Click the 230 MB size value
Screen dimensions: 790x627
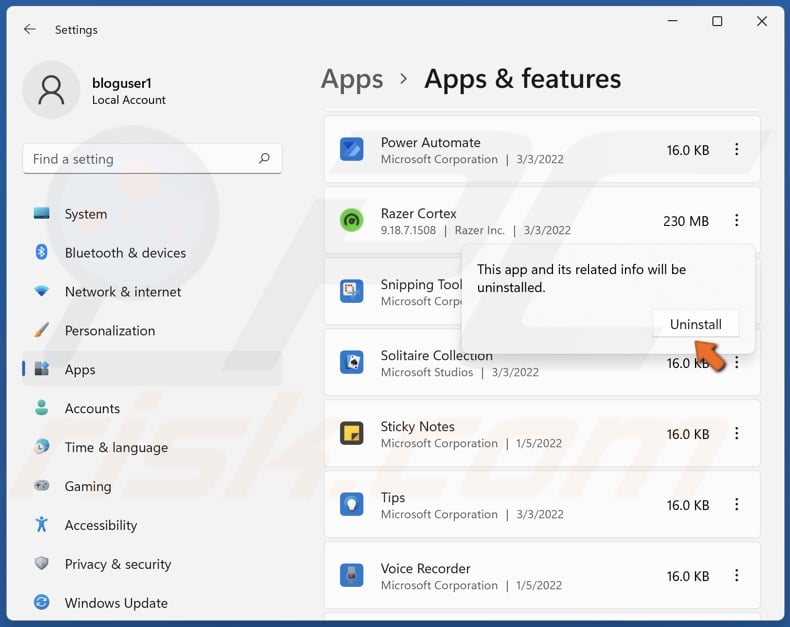(x=686, y=221)
